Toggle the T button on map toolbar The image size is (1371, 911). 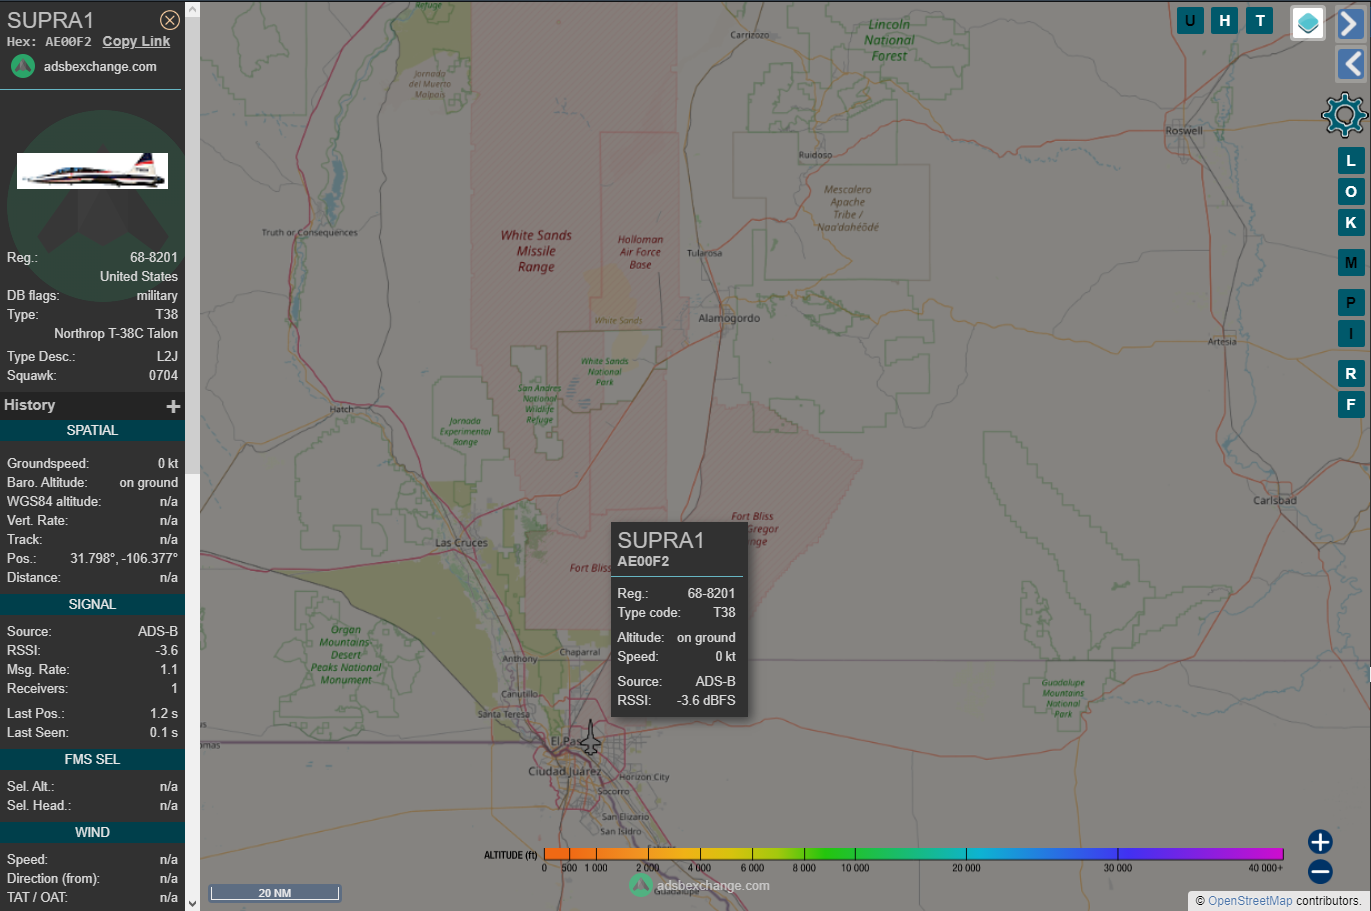coord(1260,20)
